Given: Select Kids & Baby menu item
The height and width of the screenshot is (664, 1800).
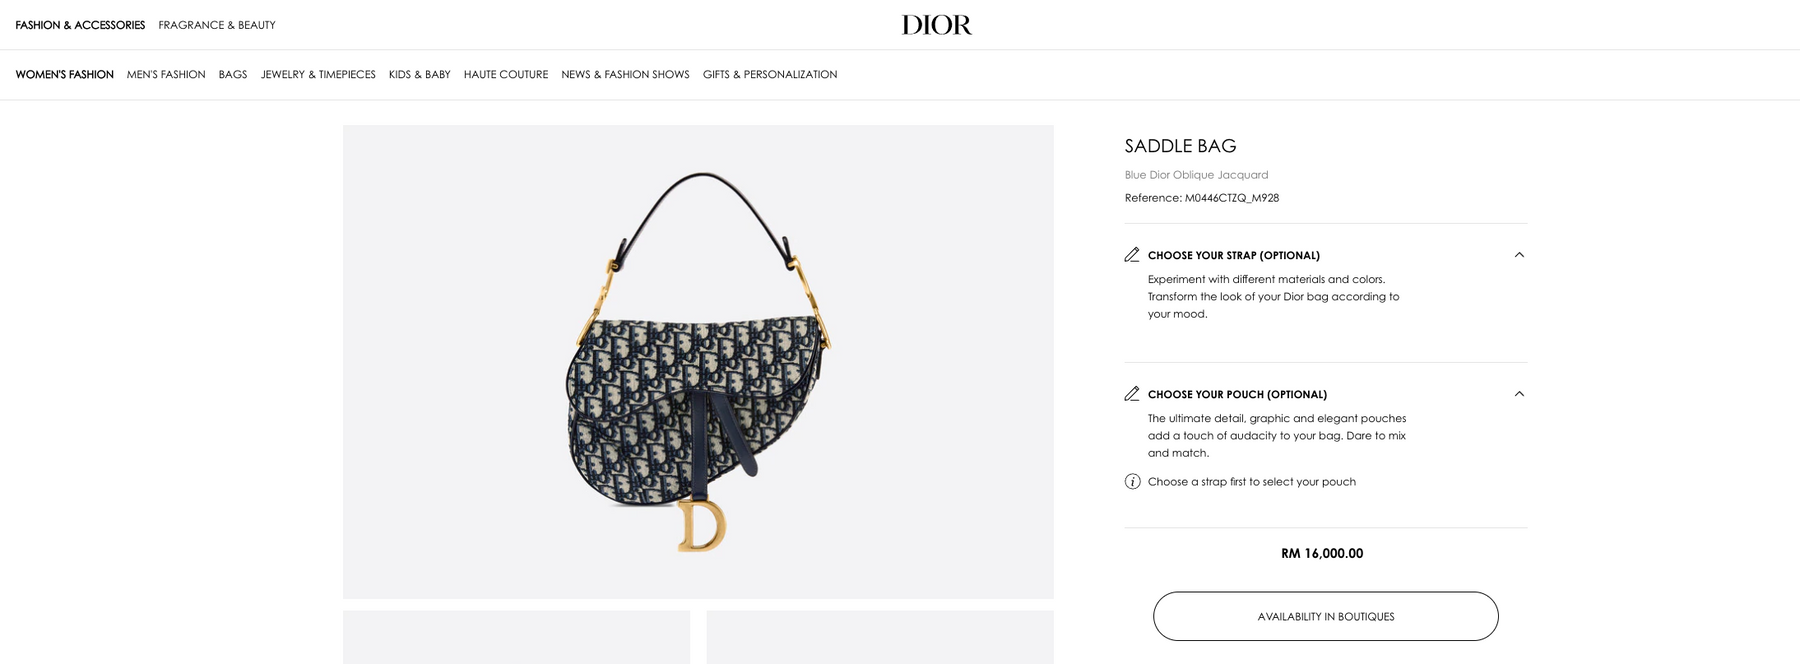Looking at the screenshot, I should 420,75.
